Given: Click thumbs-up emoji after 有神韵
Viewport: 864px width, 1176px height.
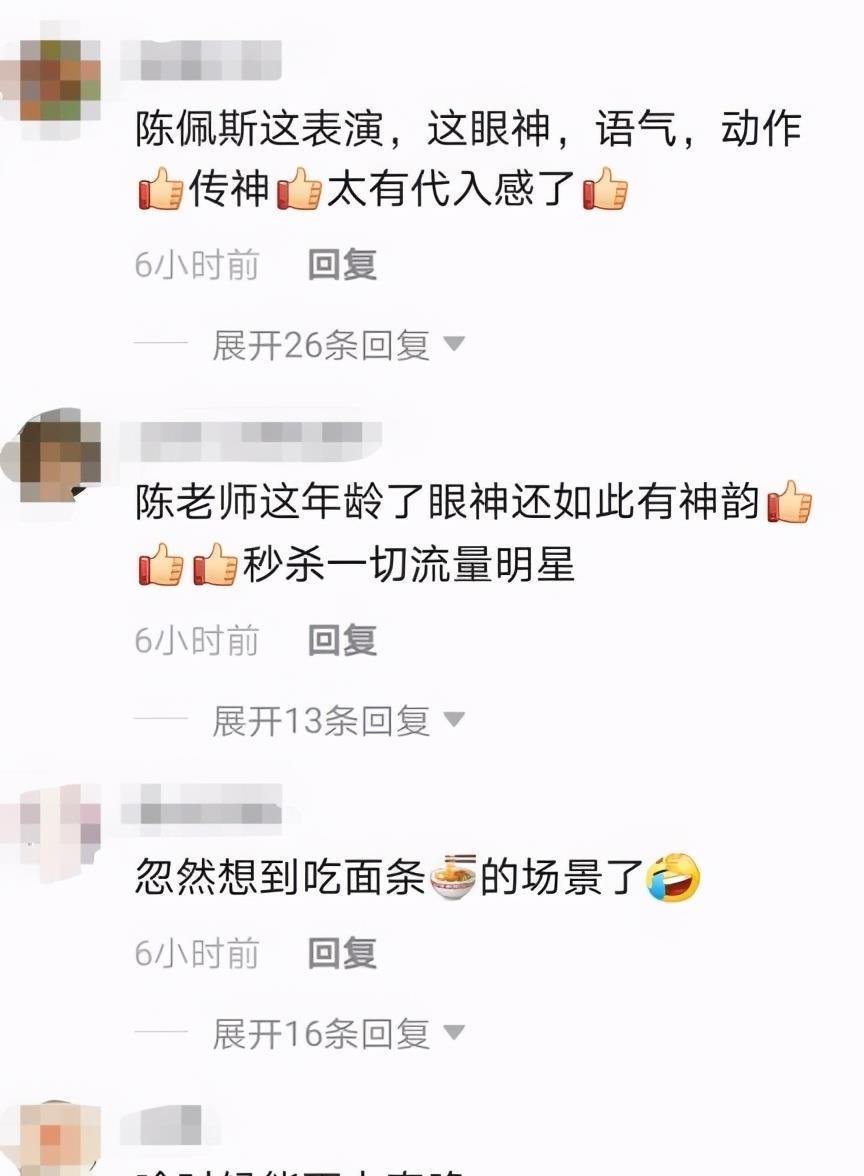Looking at the screenshot, I should pyautogui.click(x=790, y=502).
